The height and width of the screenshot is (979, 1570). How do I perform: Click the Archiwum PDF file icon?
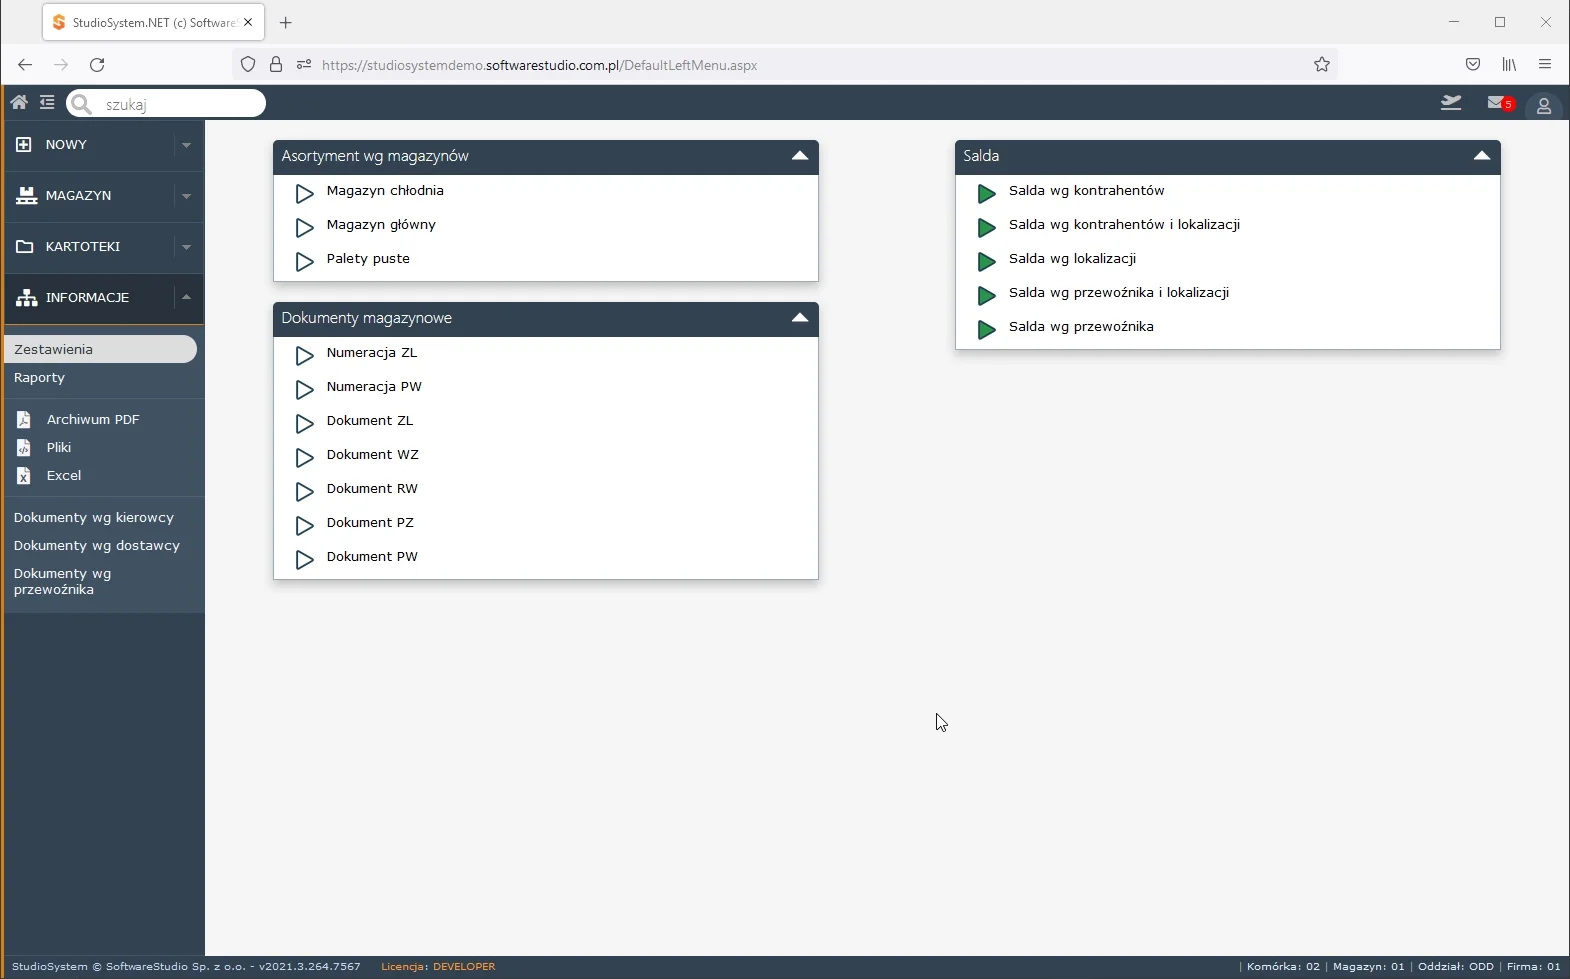click(24, 420)
